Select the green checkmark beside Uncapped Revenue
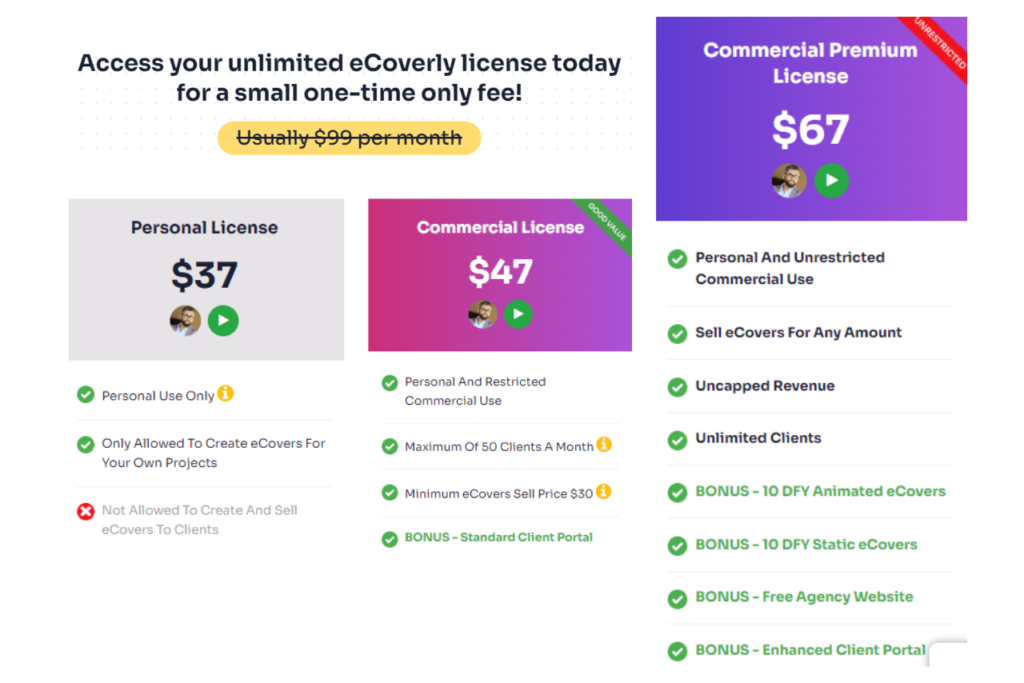Viewport: 1024px width, 683px height. [676, 386]
